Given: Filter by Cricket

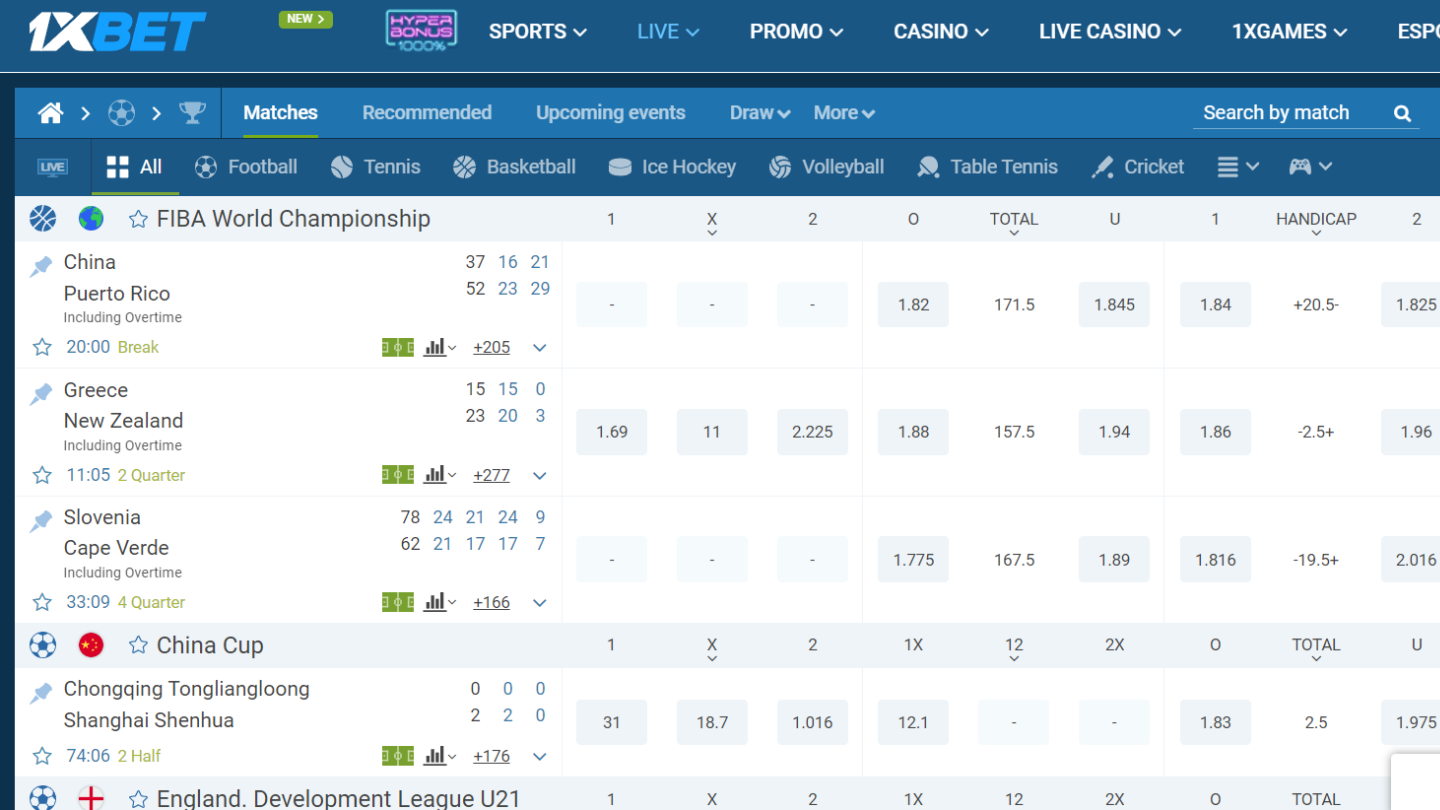Looking at the screenshot, I should coord(1138,167).
